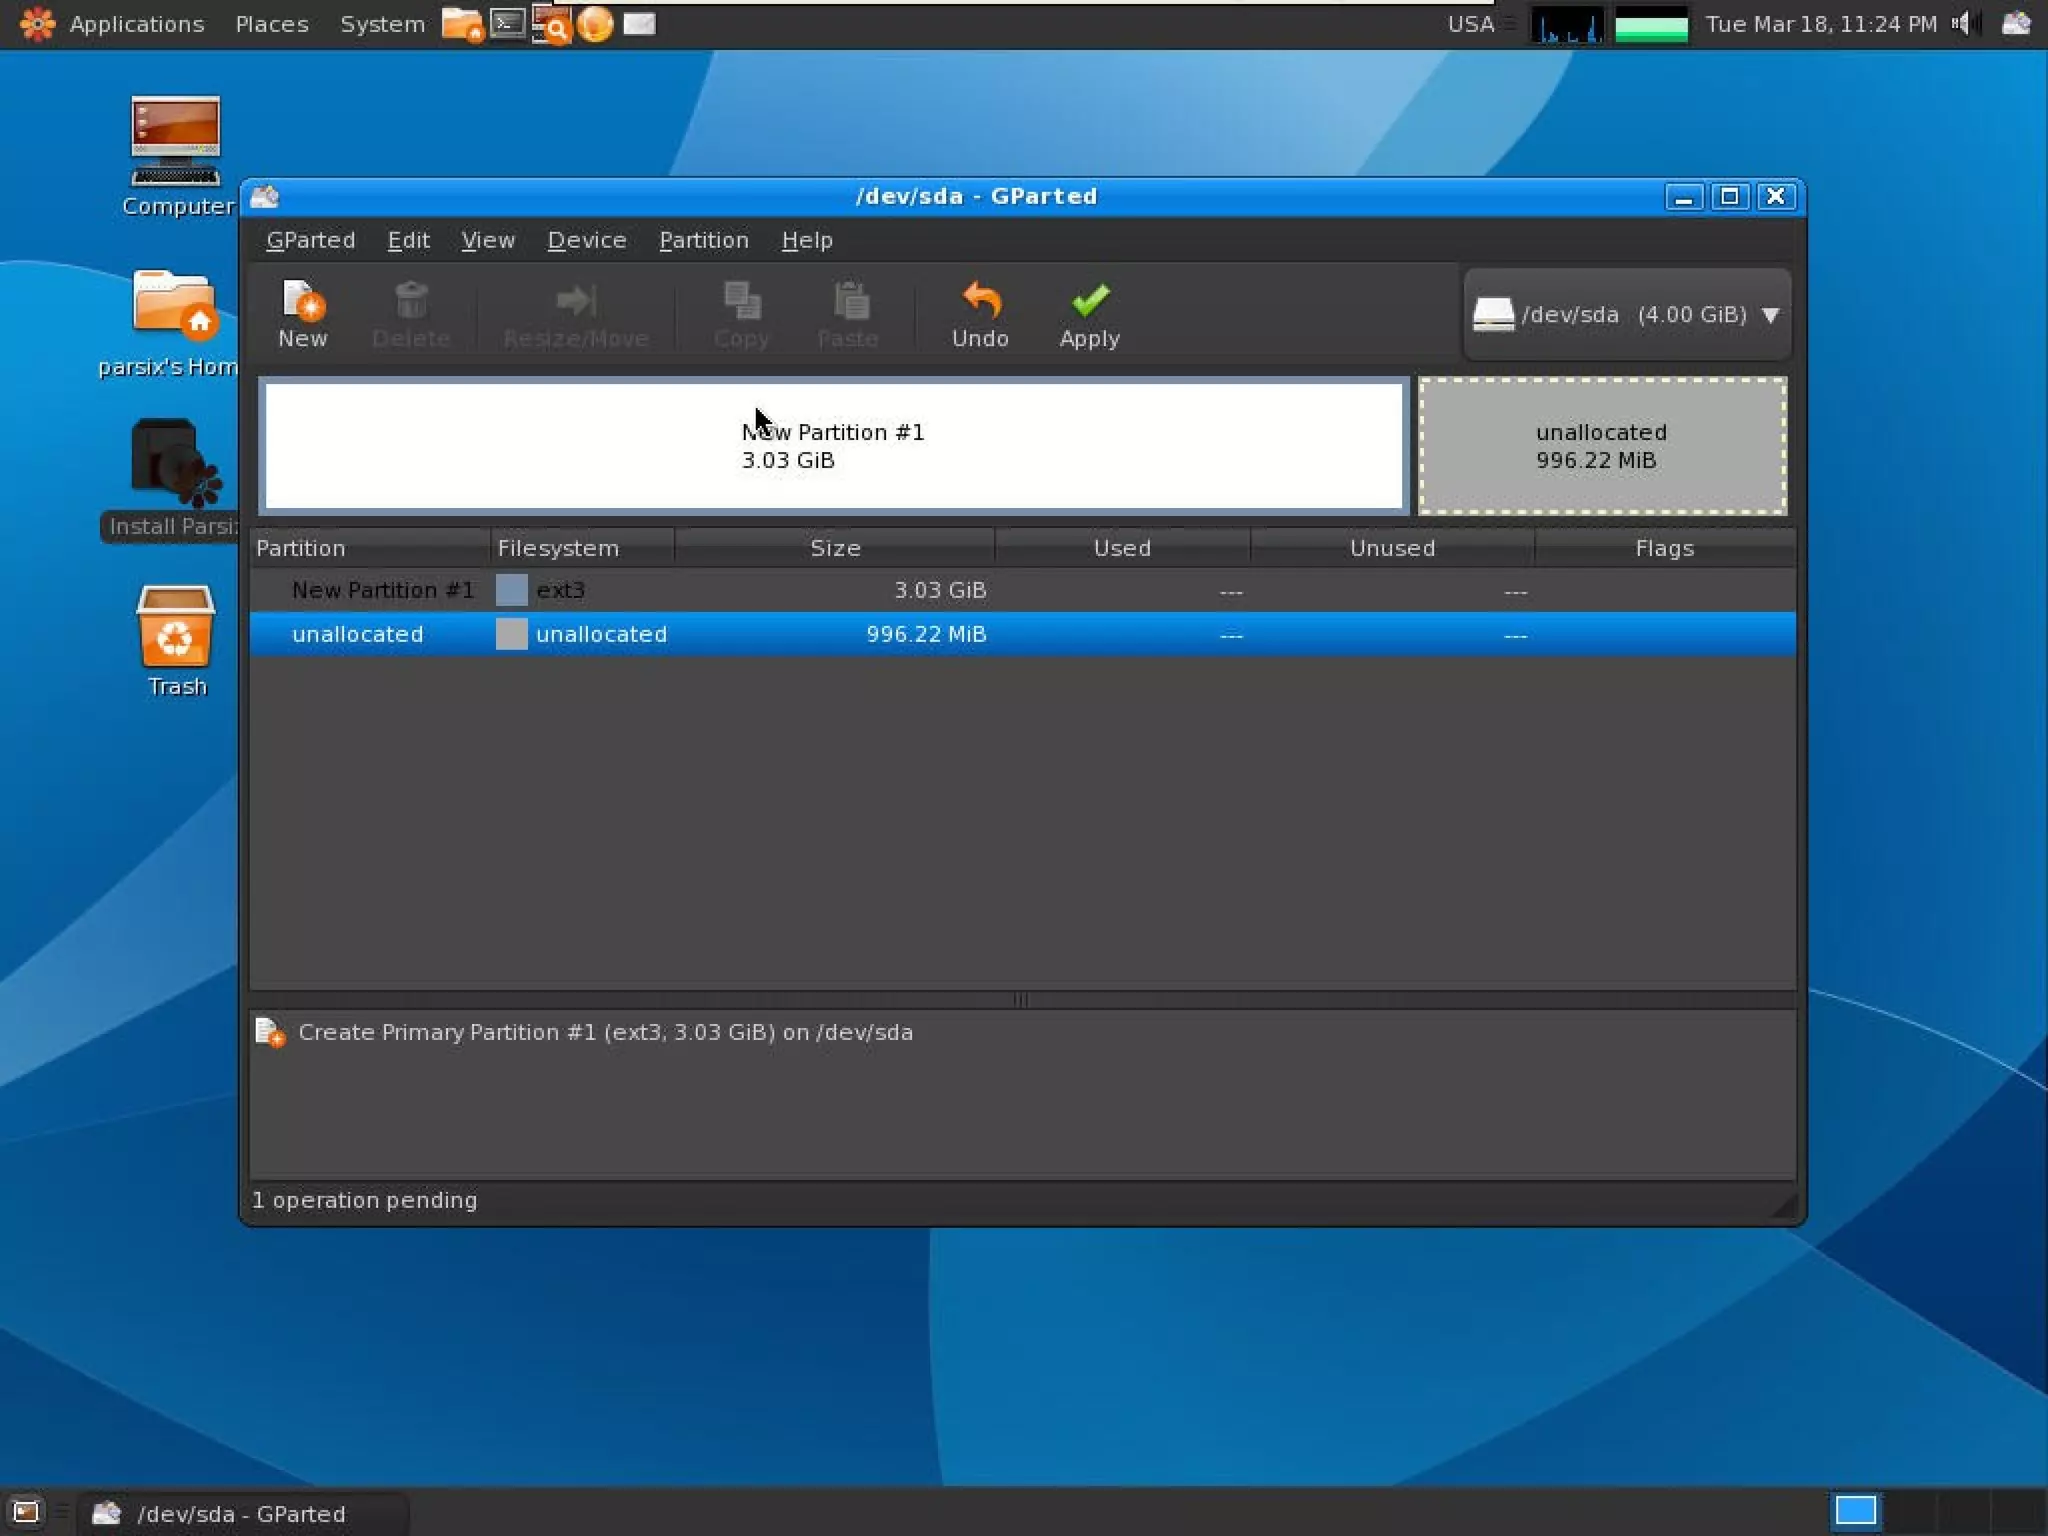Viewport: 2048px width, 1536px height.
Task: Open the System menu in top panel
Action: pyautogui.click(x=382, y=23)
